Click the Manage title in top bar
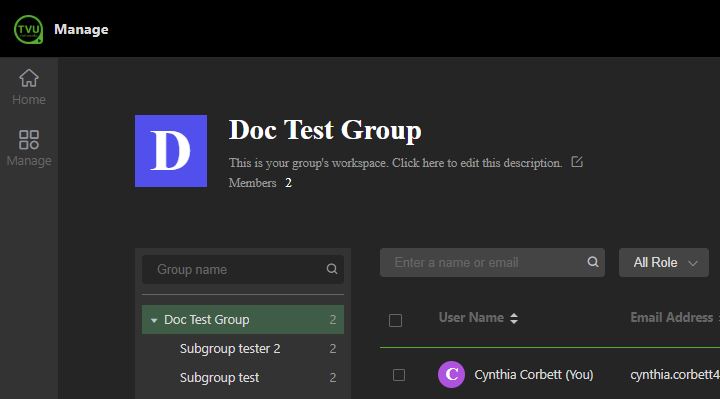This screenshot has width=720, height=399. pyautogui.click(x=81, y=29)
